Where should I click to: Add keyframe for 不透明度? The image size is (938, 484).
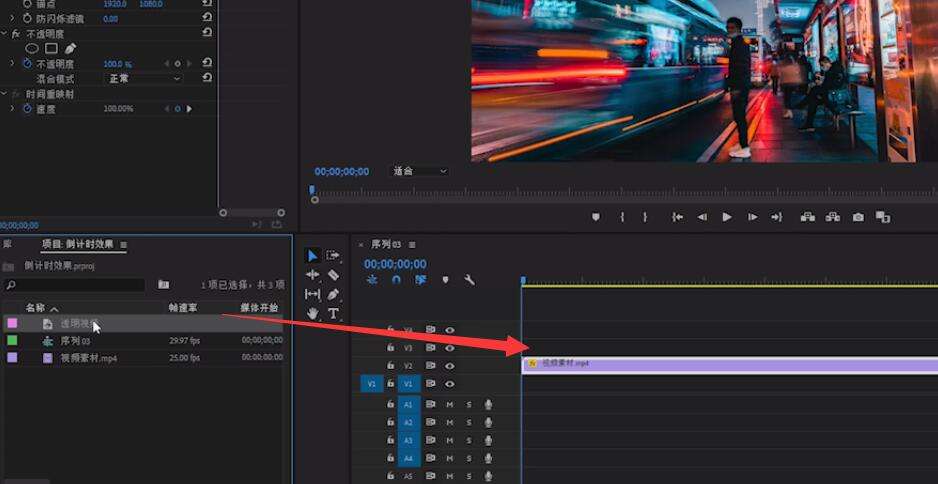click(x=177, y=63)
